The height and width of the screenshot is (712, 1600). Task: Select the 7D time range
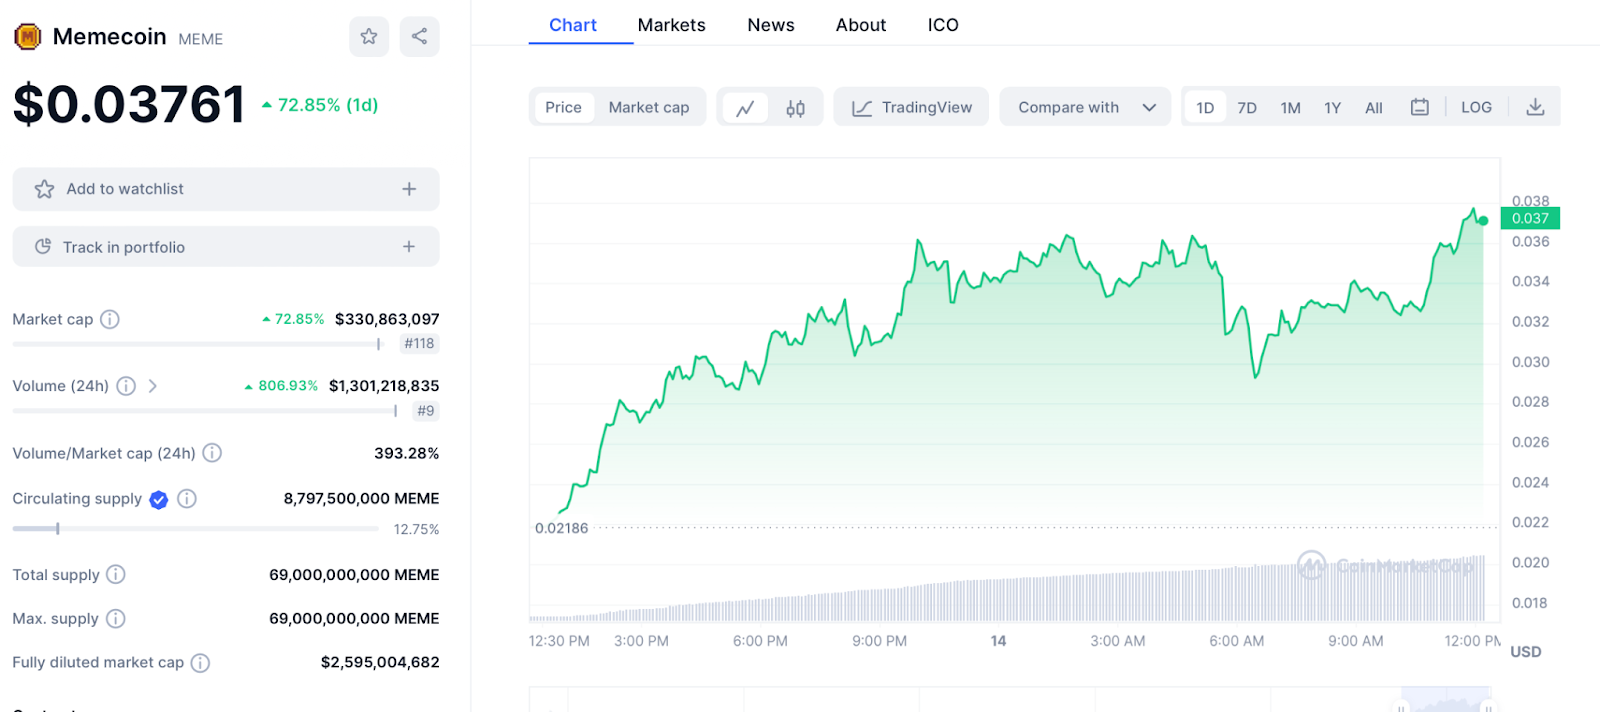point(1247,108)
